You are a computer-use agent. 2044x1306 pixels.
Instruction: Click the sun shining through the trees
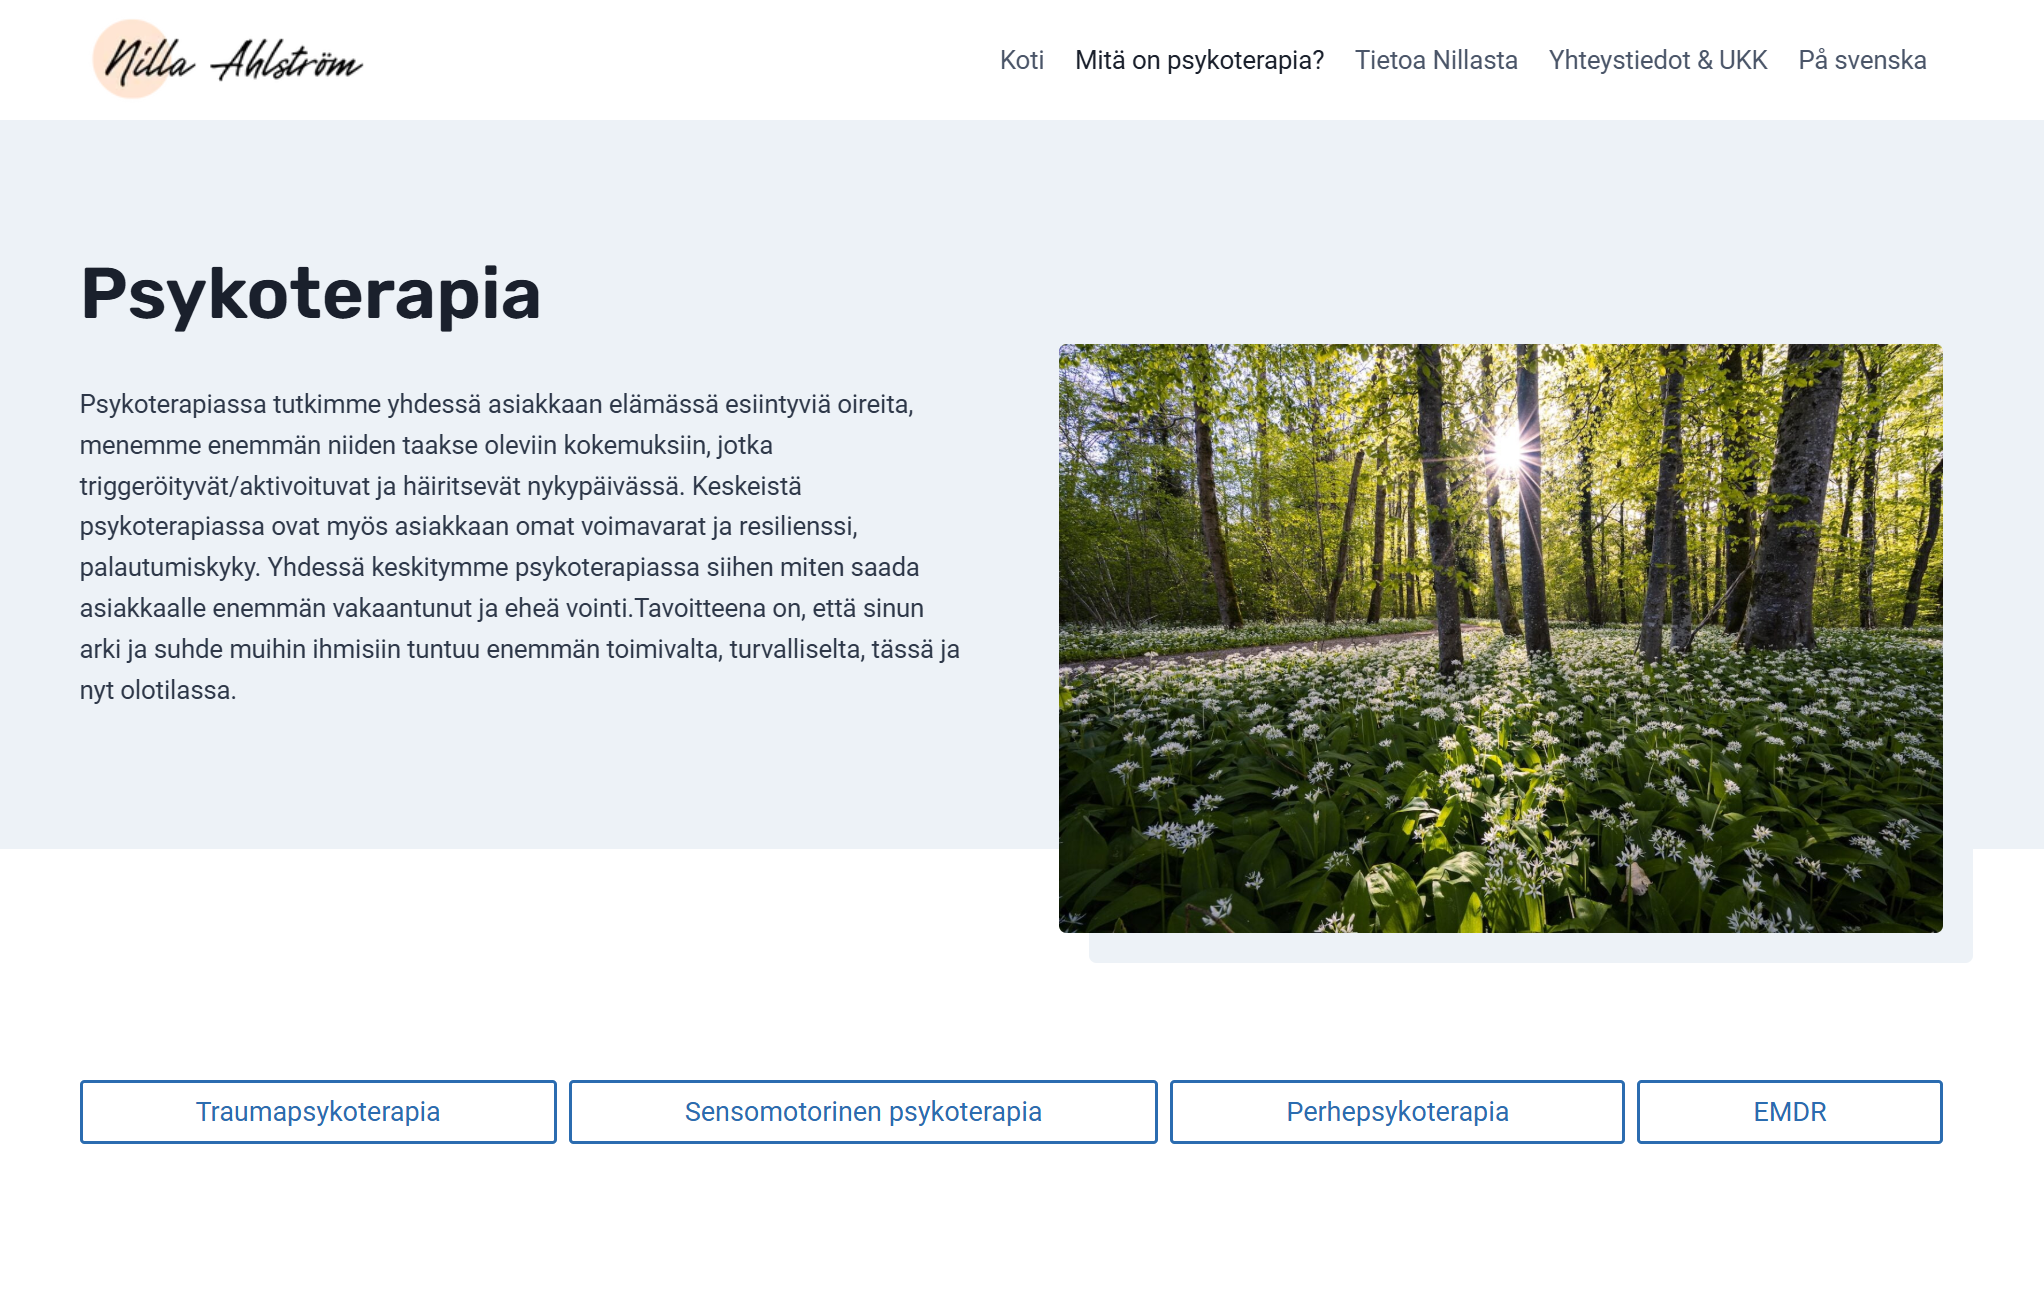click(1508, 450)
